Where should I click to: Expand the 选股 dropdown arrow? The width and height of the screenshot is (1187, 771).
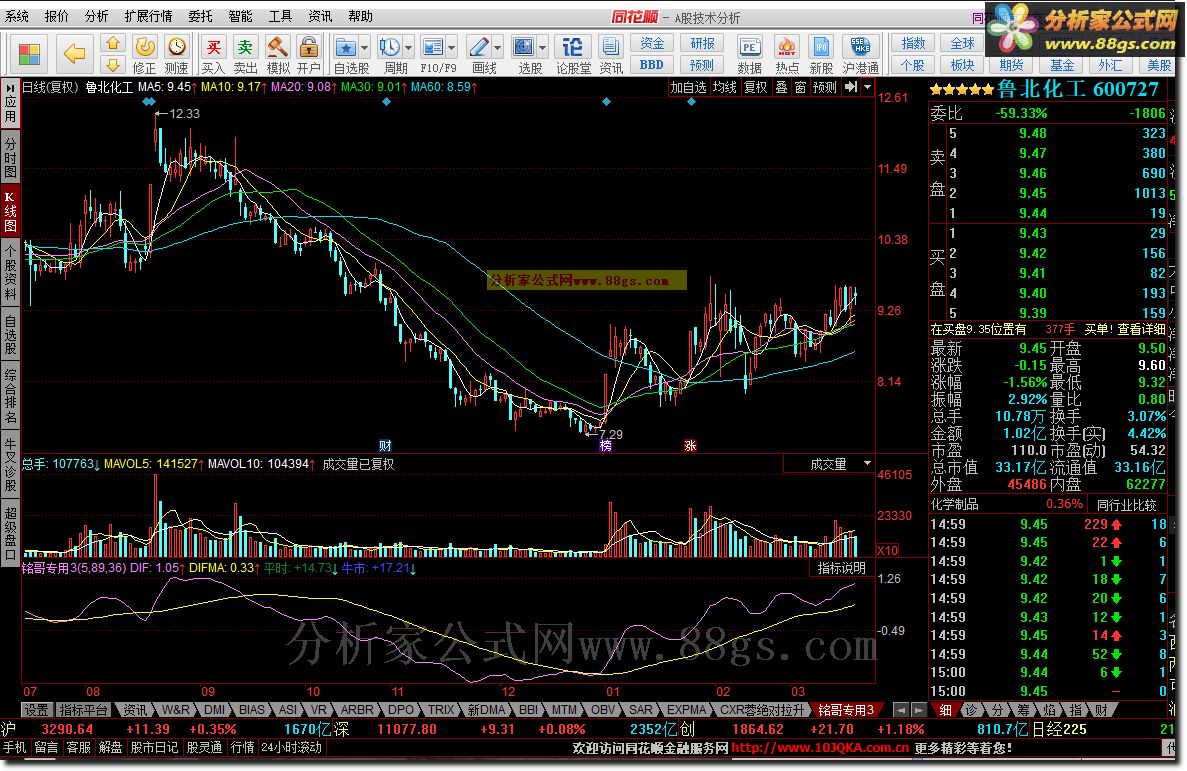(542, 48)
